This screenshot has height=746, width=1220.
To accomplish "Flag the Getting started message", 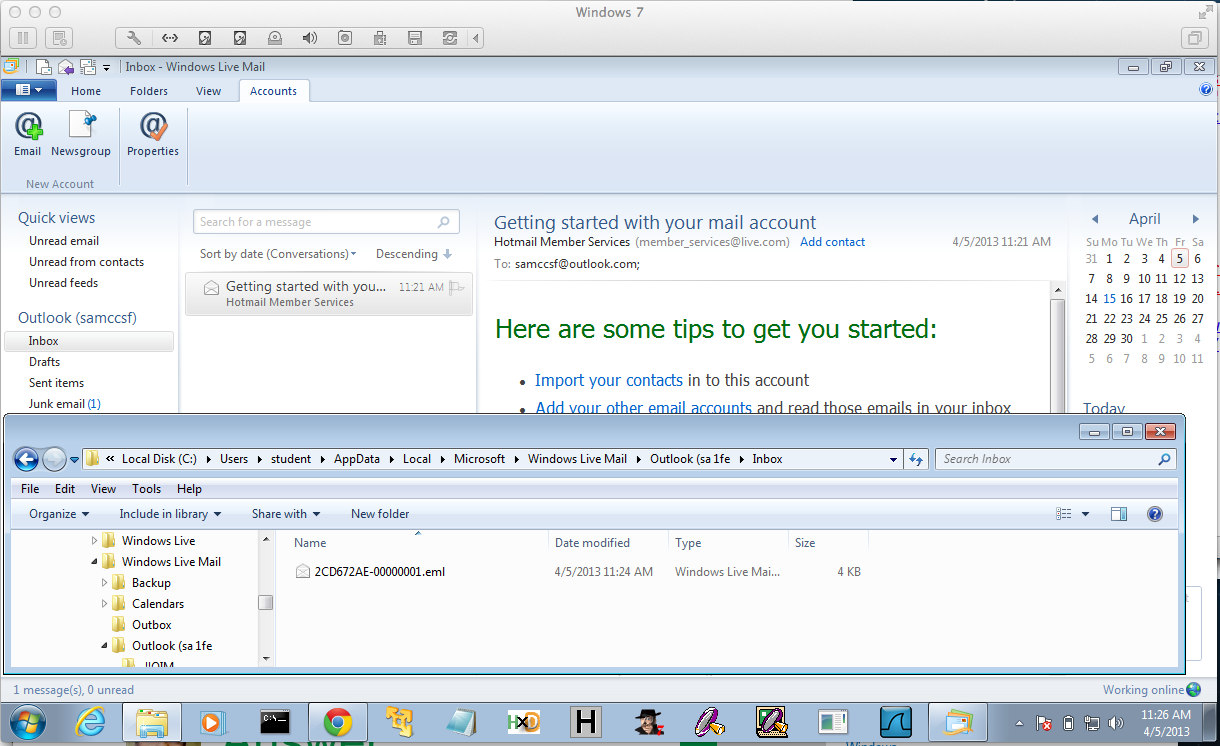I will tap(456, 287).
